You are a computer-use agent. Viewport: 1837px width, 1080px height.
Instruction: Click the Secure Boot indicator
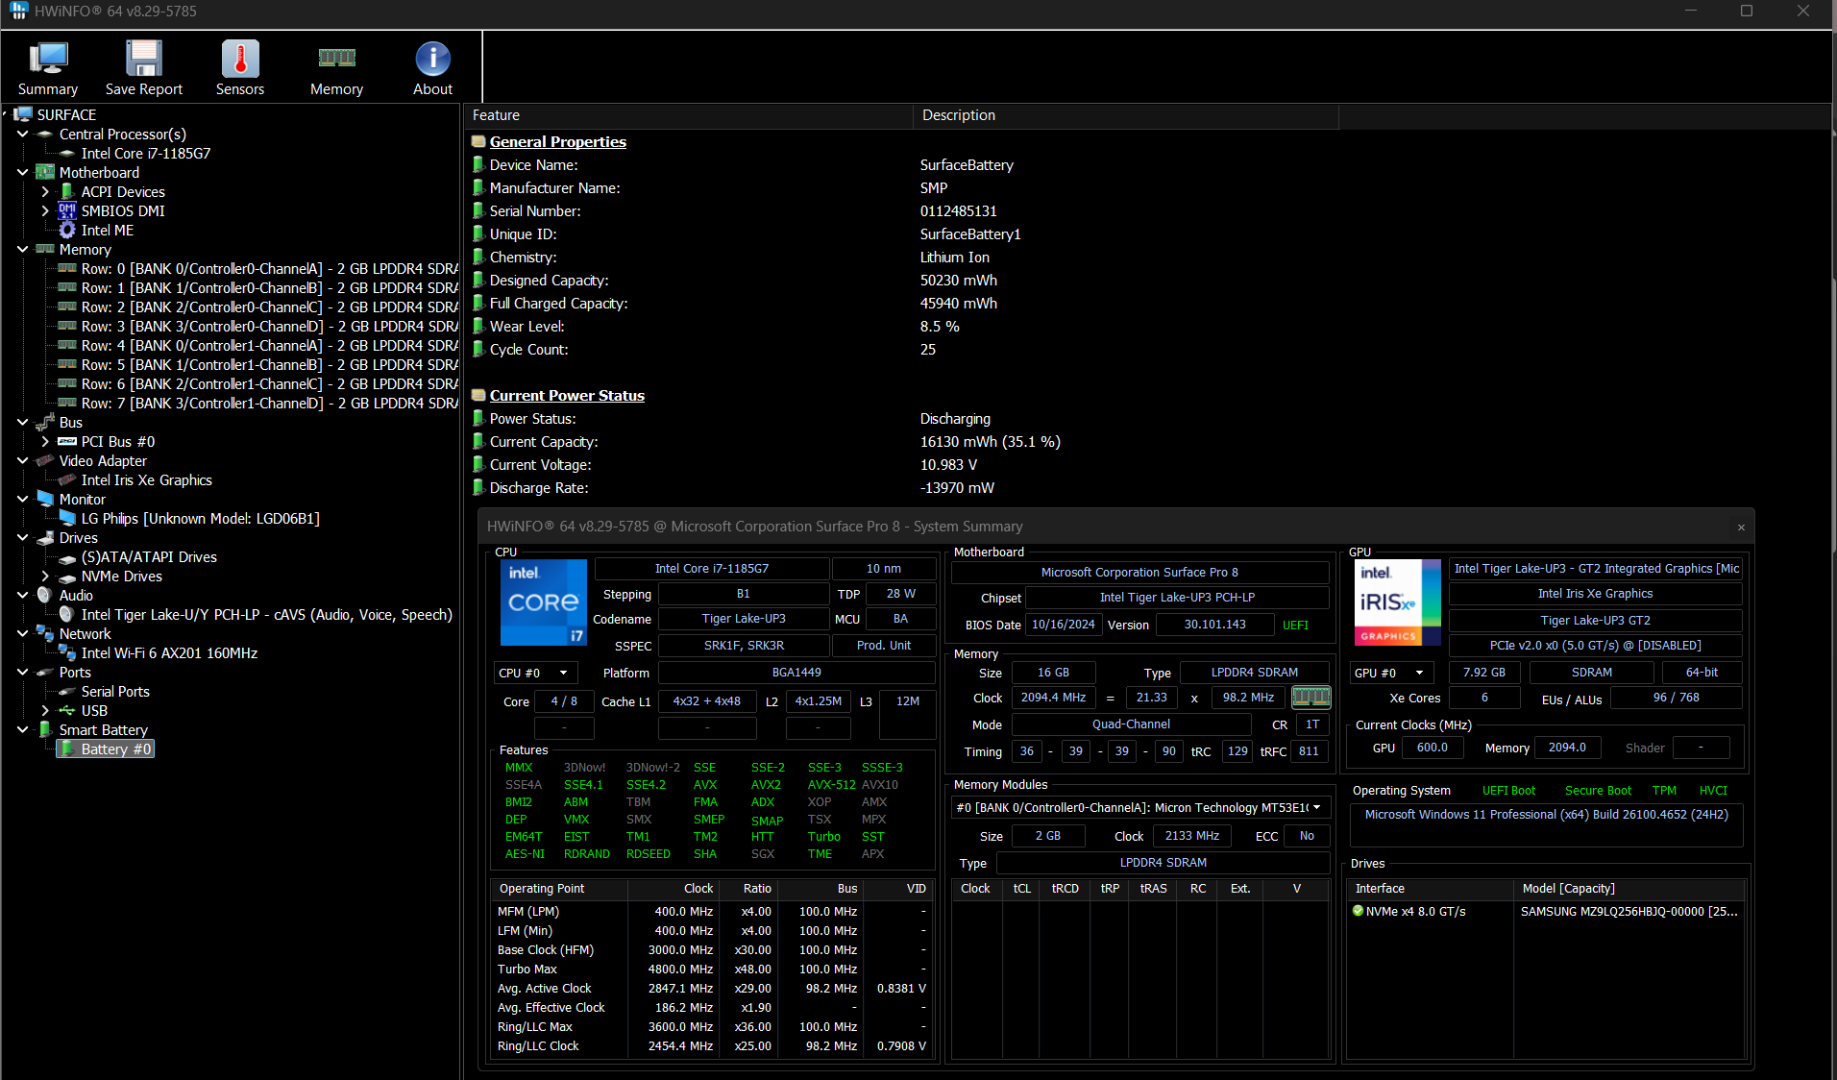coord(1597,791)
